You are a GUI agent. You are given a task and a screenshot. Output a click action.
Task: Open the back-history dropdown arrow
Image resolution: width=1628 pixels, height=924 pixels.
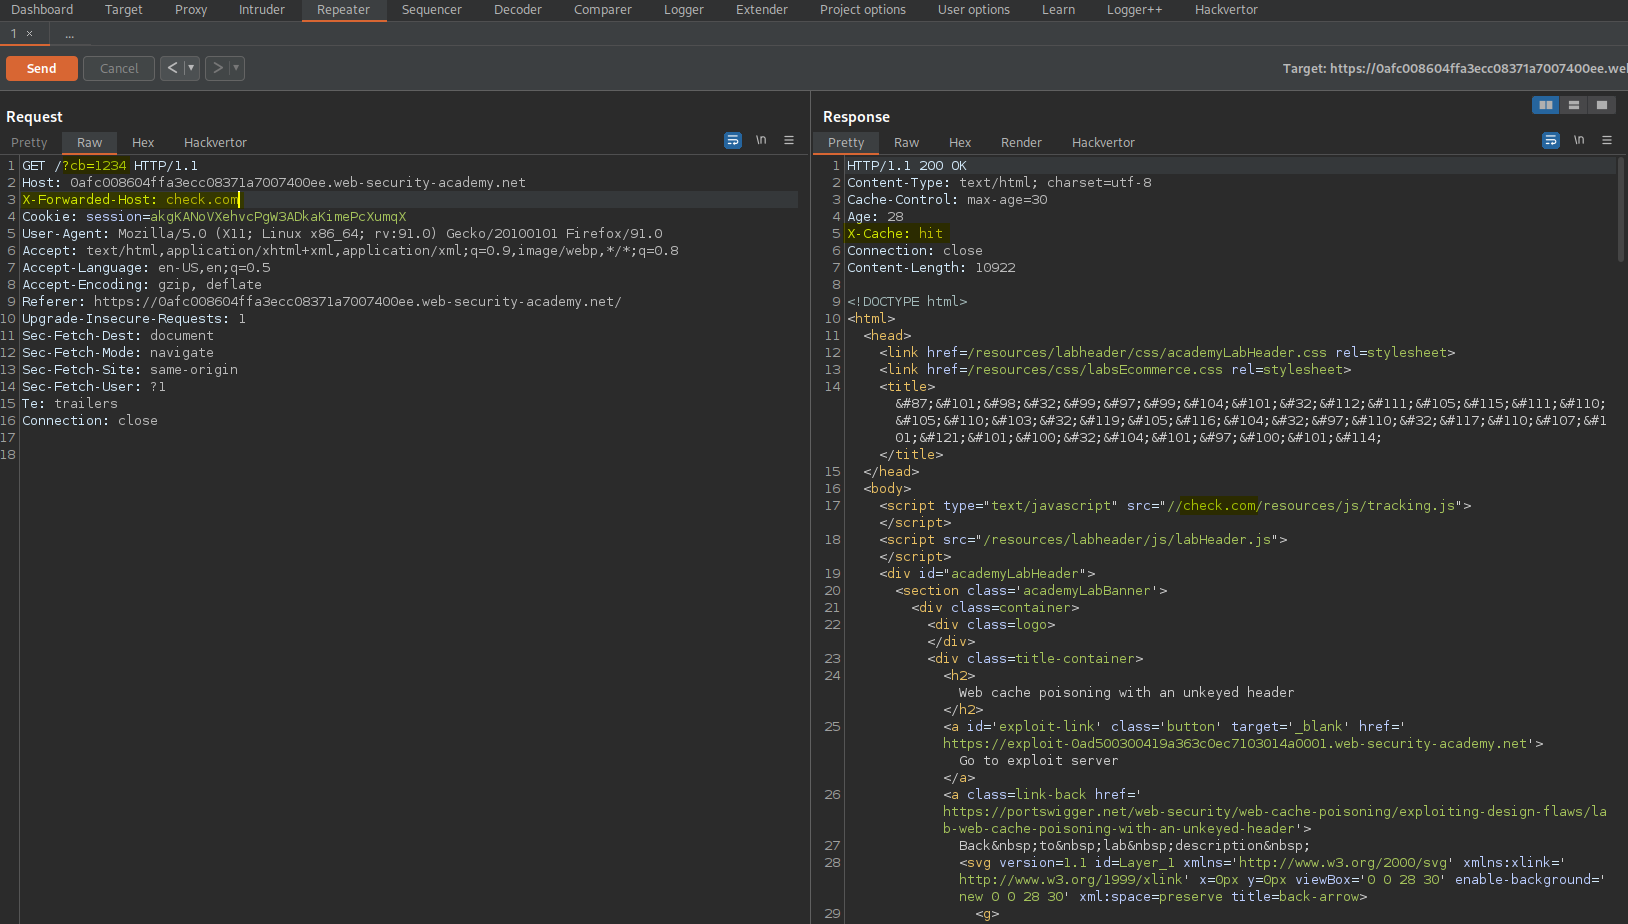(x=191, y=68)
